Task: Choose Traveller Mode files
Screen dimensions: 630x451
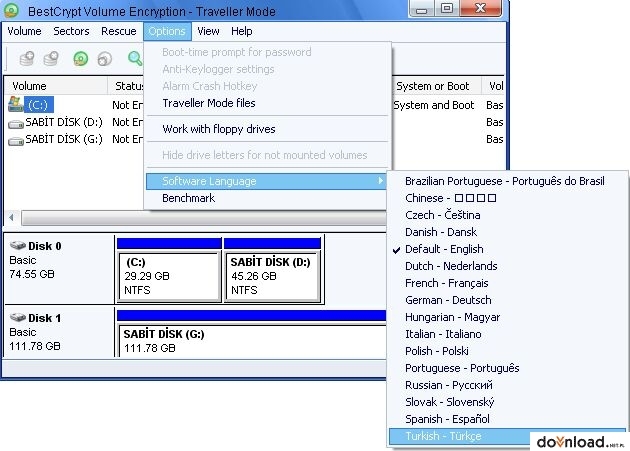Action: [x=267, y=103]
